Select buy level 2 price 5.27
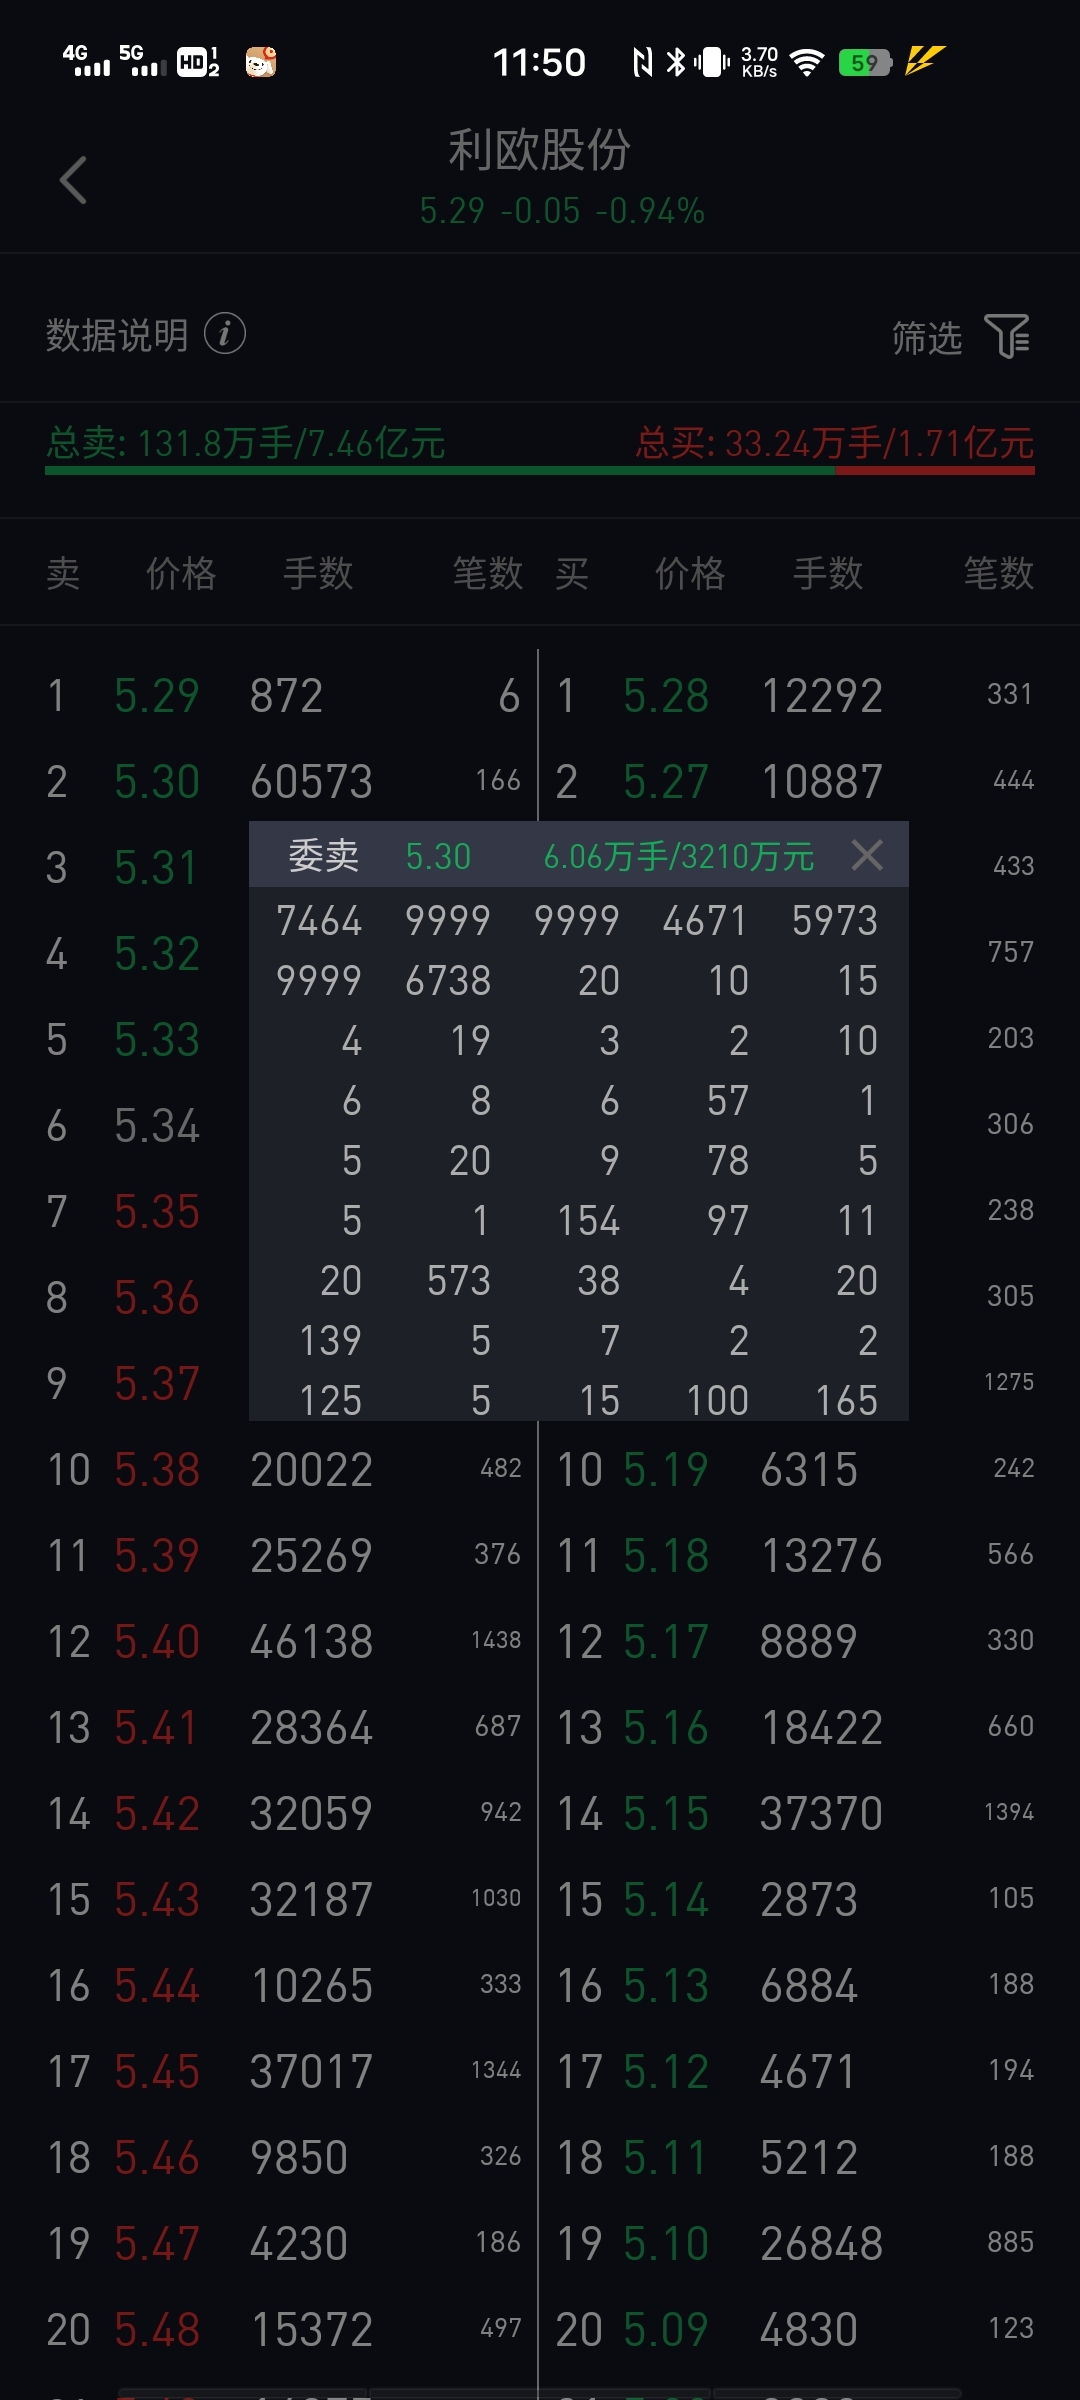Image resolution: width=1080 pixels, height=2400 pixels. tap(666, 782)
